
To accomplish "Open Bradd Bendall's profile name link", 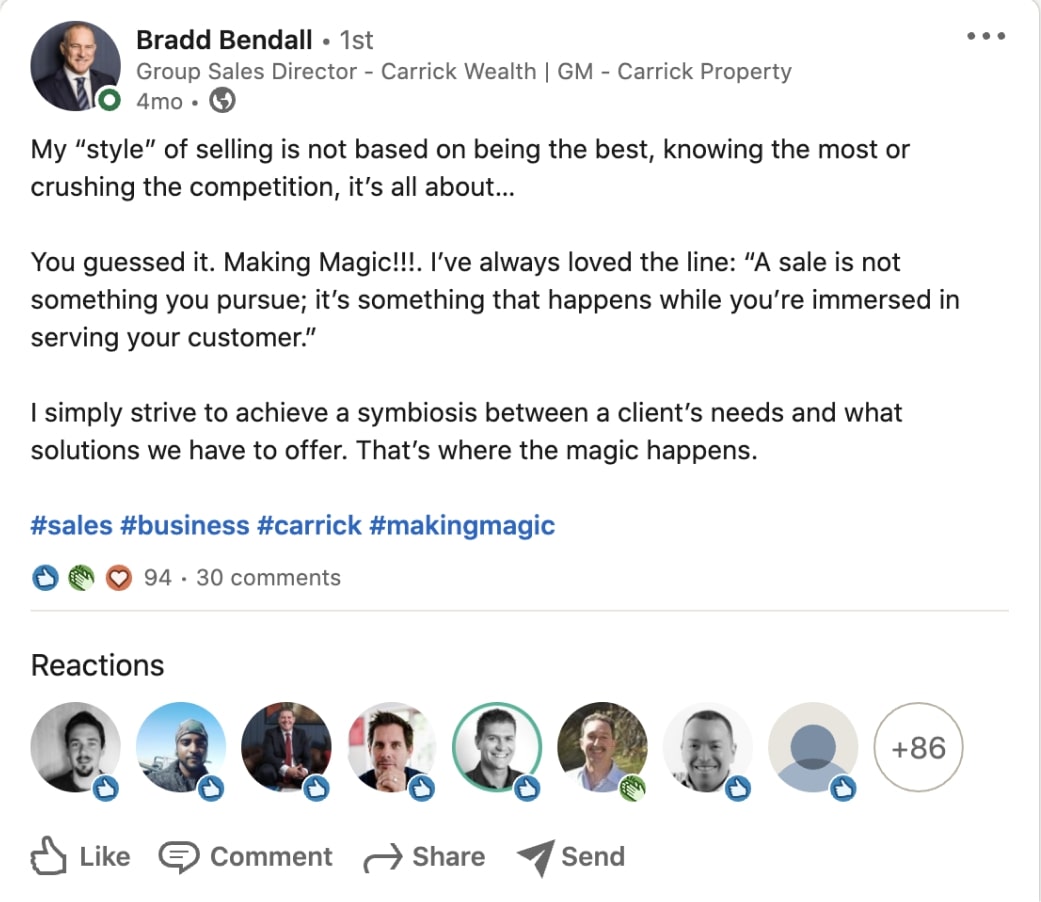I will click(224, 40).
